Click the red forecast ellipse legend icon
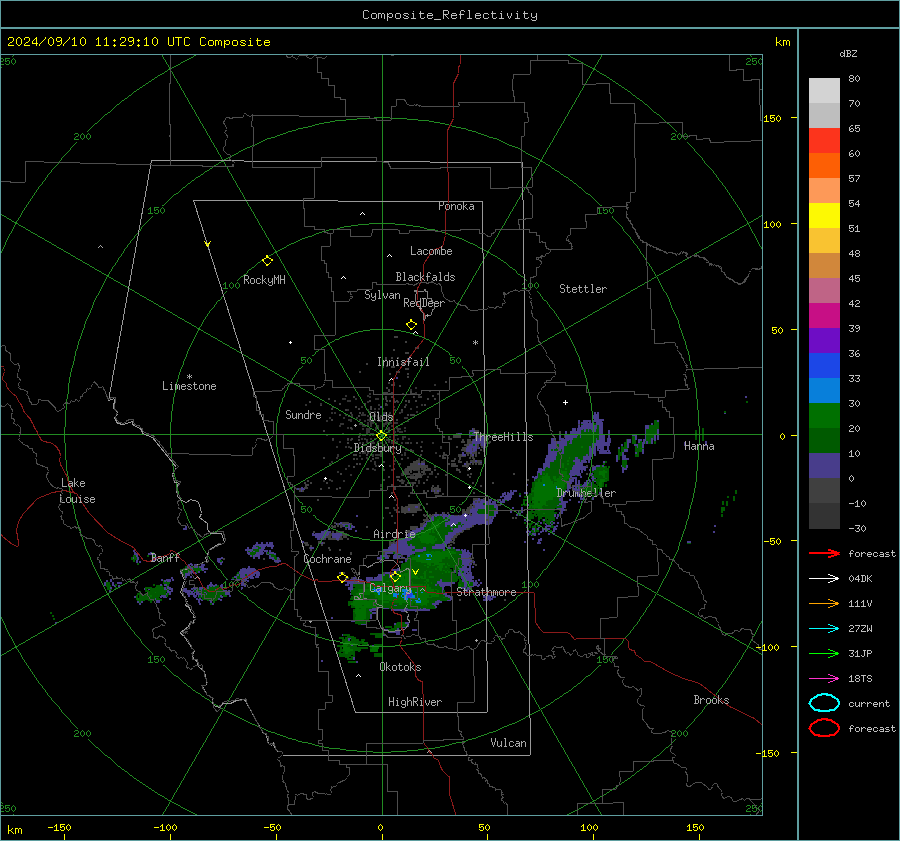Viewport: 900px width, 841px height. point(824,728)
